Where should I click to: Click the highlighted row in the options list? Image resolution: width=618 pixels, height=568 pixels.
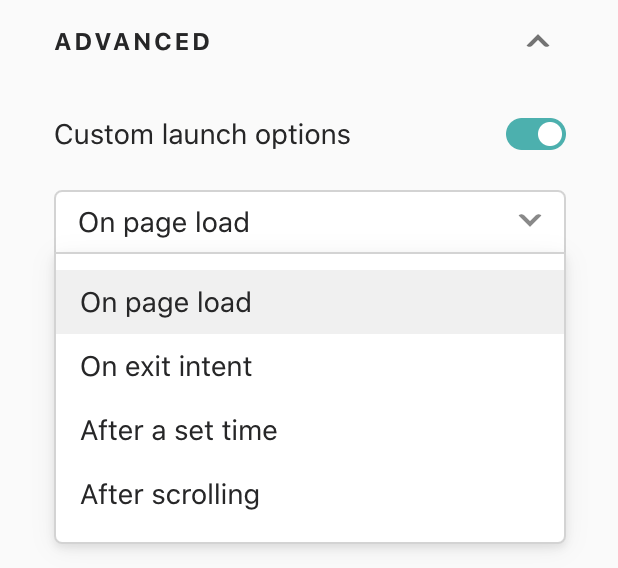pos(310,302)
